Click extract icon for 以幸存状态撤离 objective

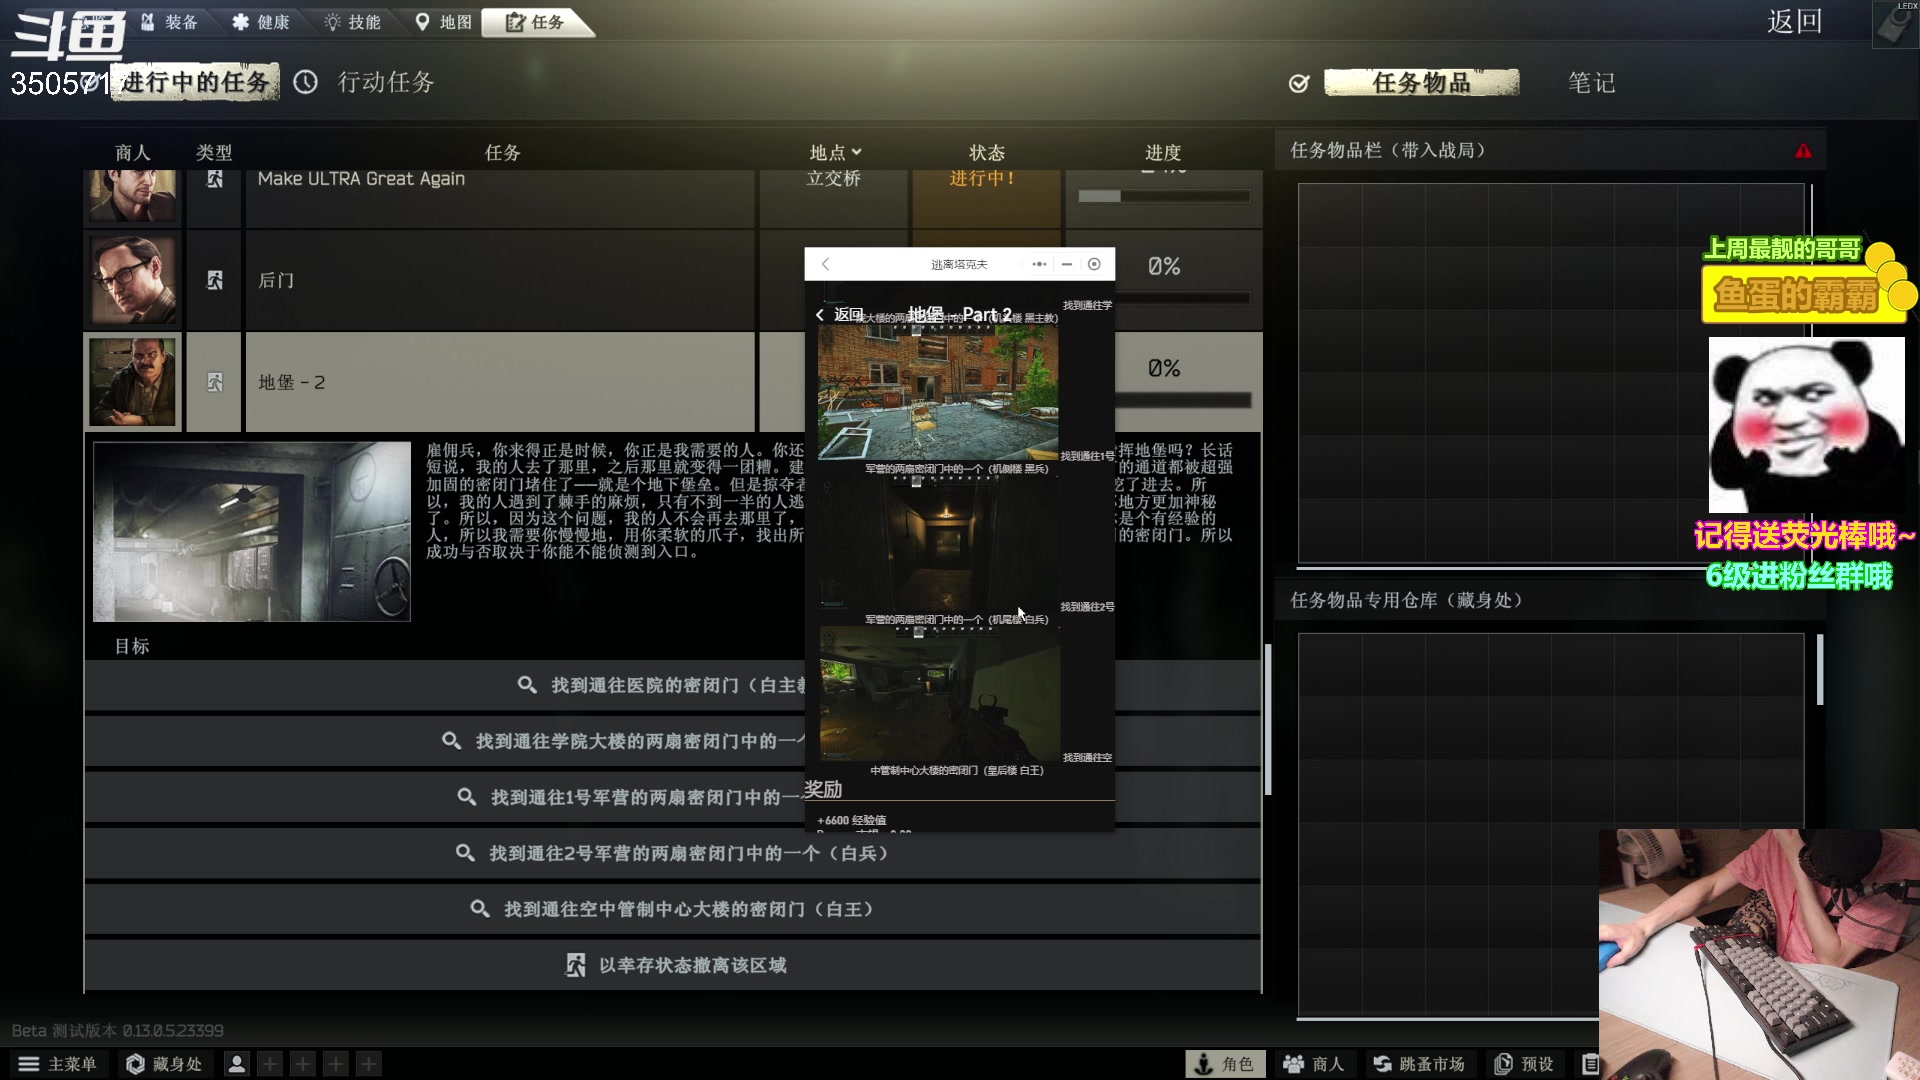pos(575,965)
